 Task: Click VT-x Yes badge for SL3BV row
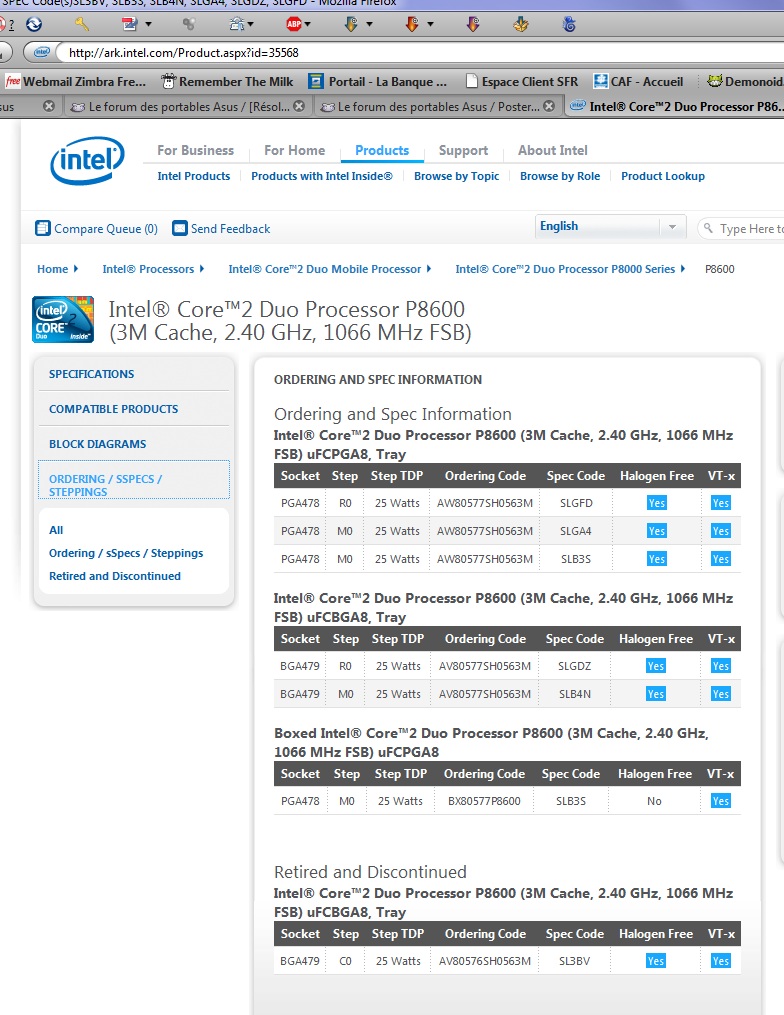coord(720,961)
